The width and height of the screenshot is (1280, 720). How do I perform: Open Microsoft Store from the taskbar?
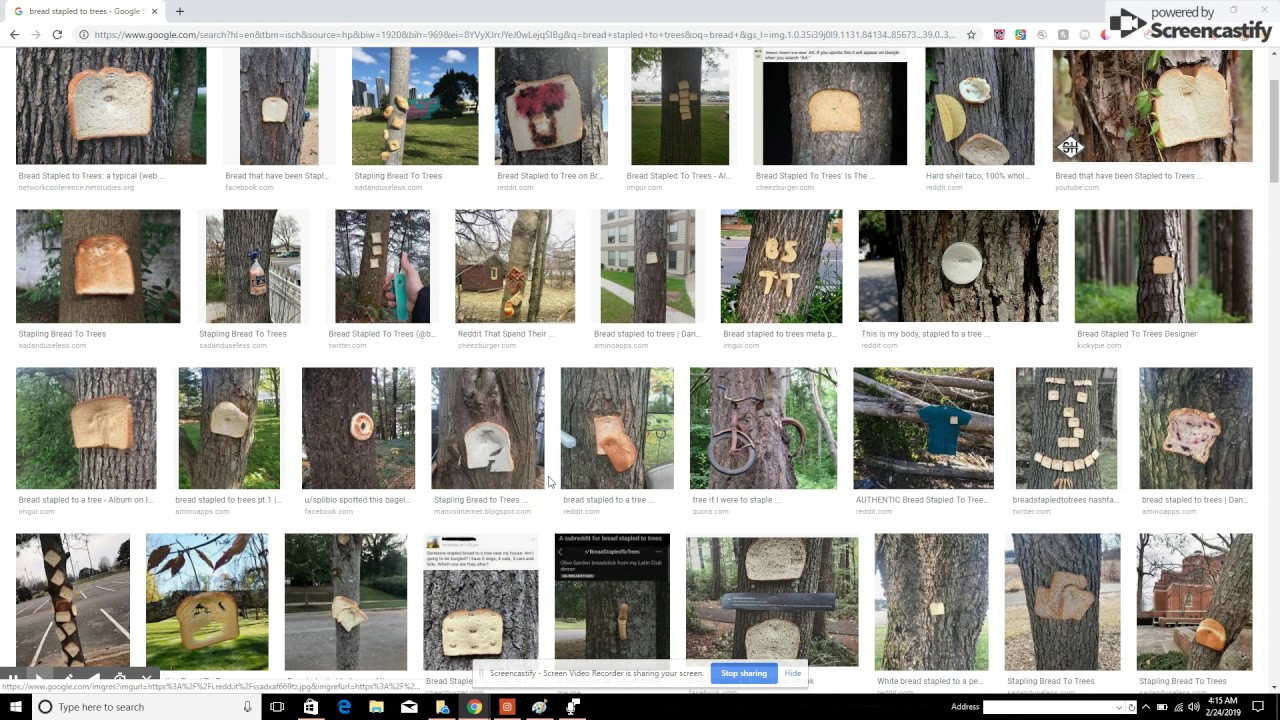coord(310,707)
